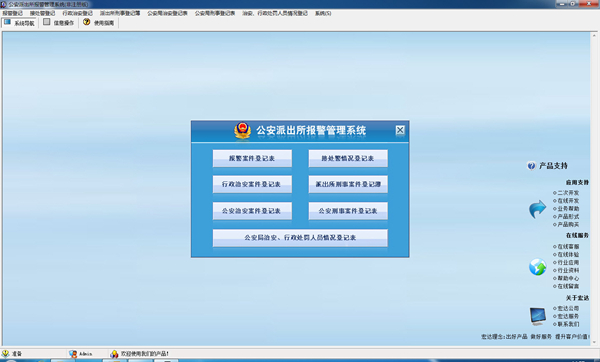The height and width of the screenshot is (362, 600).
Task: Click the 产品支持 heading text
Action: [x=553, y=166]
